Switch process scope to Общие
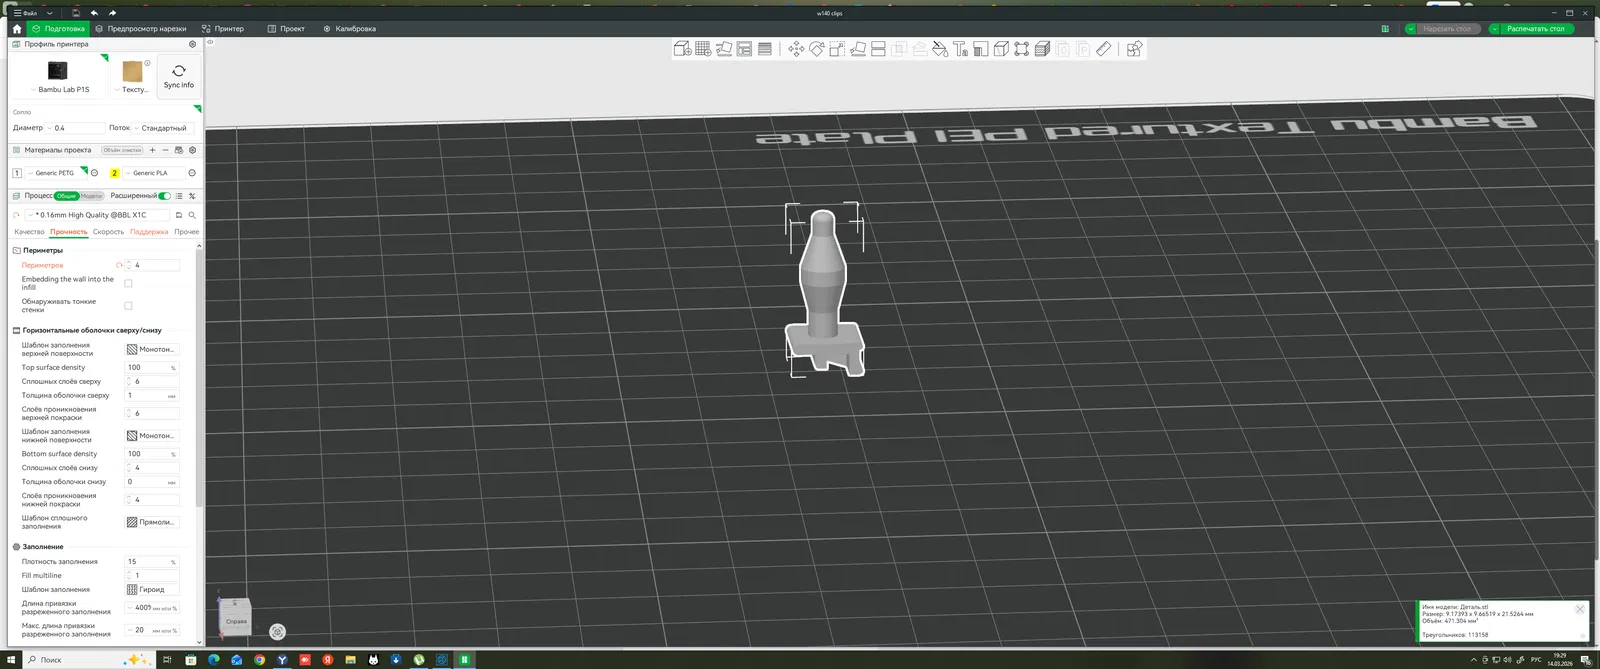Viewport: 1600px width, 669px height. point(66,196)
